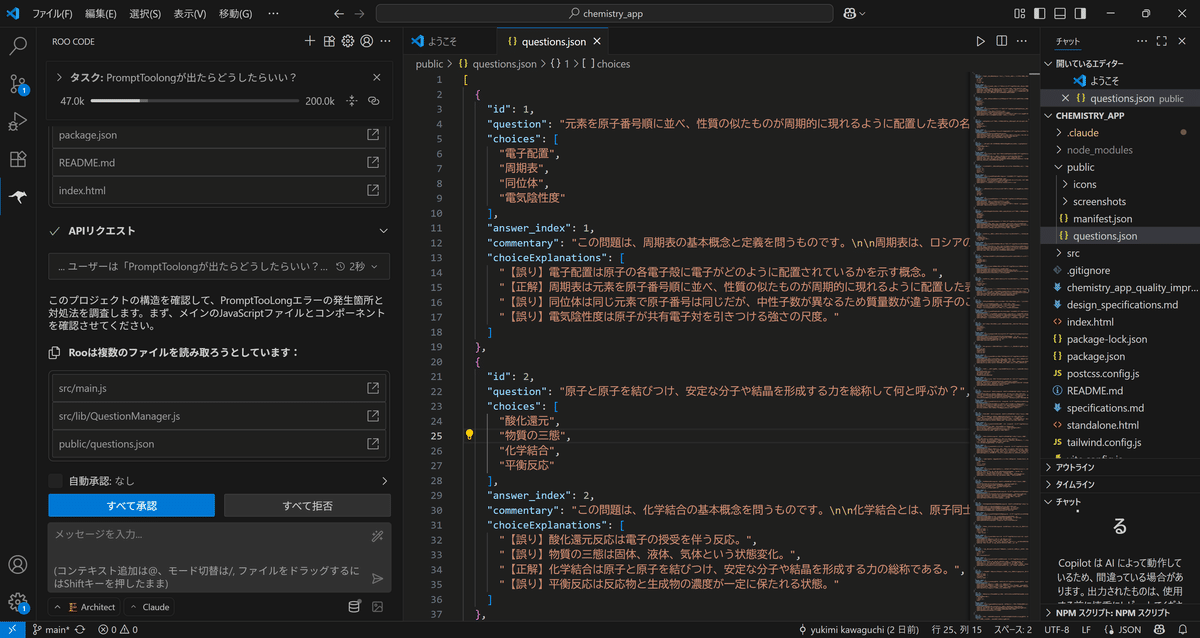Open the Edit menu

pos(101,14)
